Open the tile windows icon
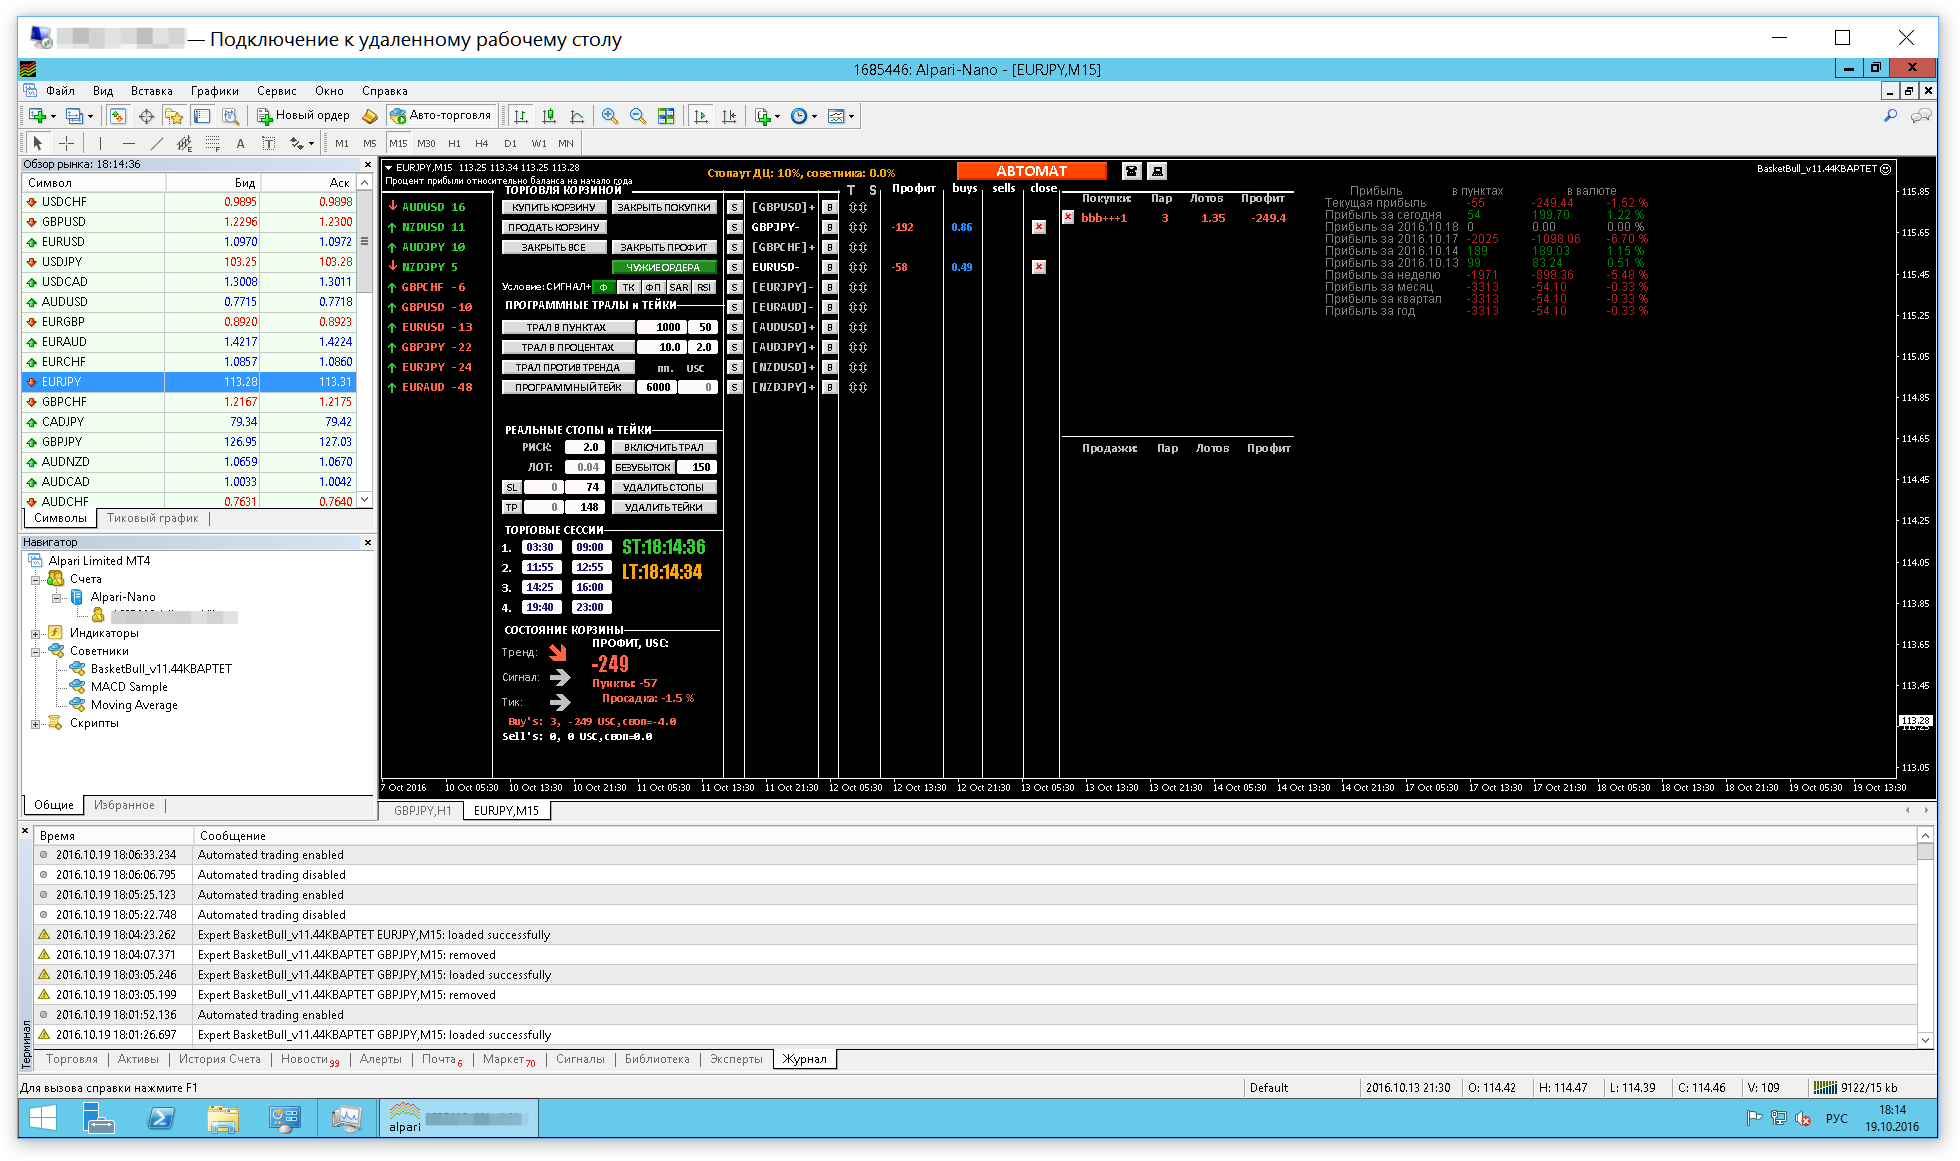 click(x=666, y=116)
